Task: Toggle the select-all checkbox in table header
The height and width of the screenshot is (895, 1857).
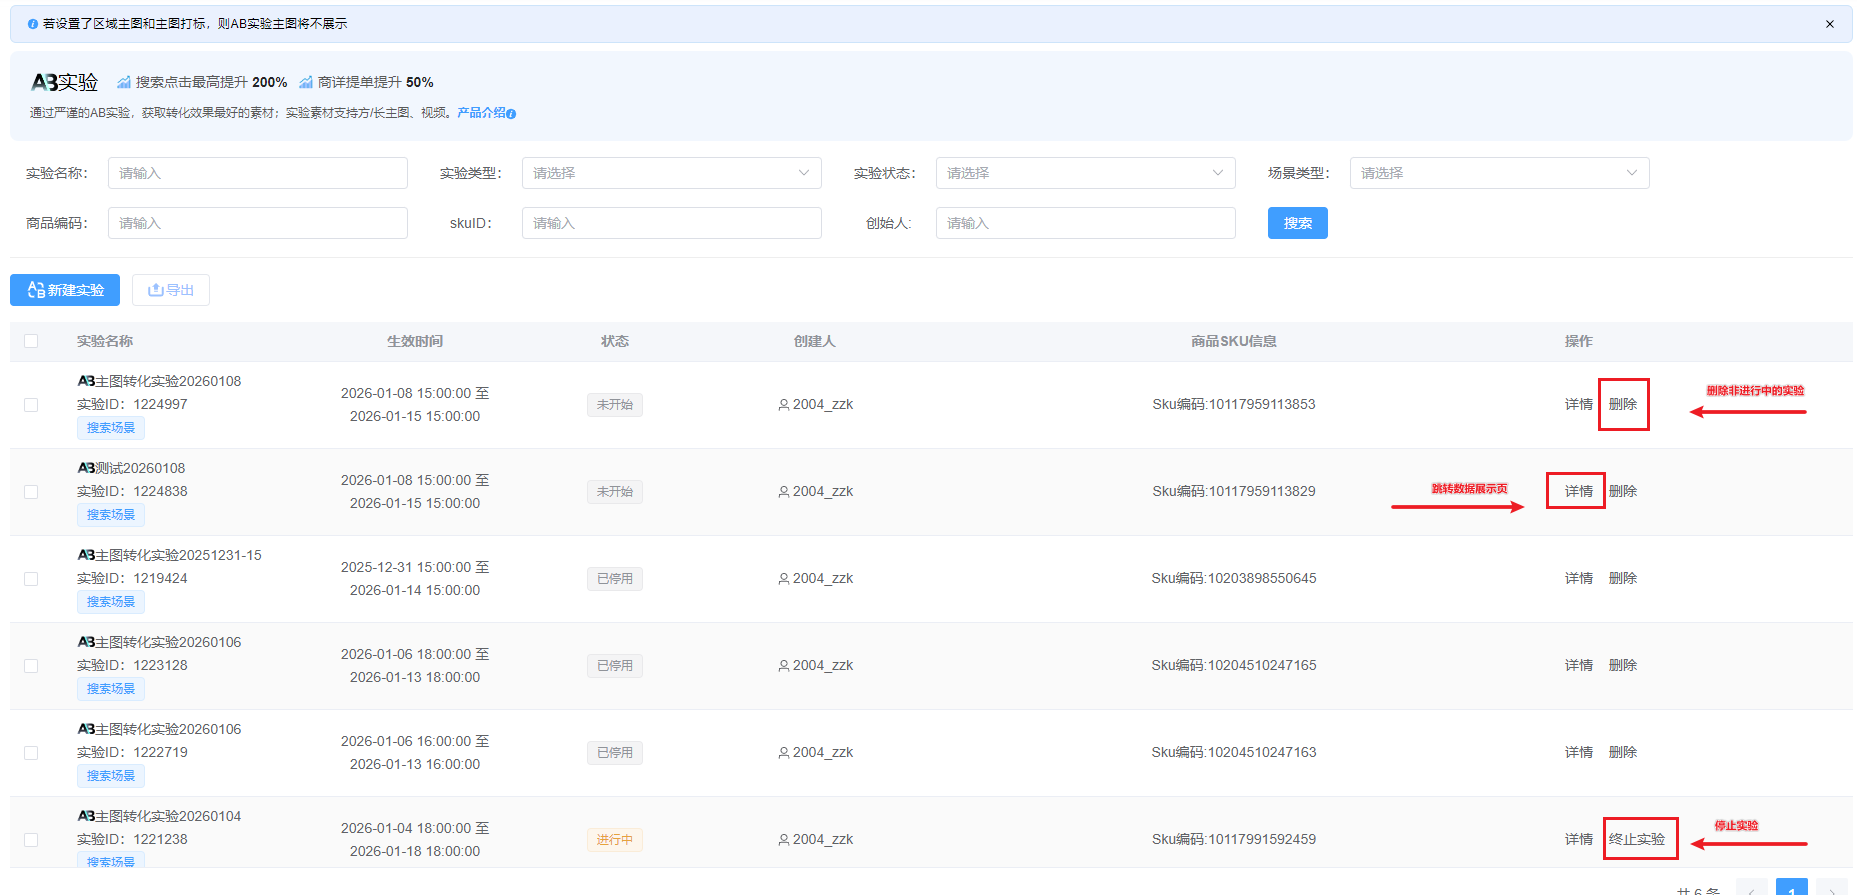Action: coord(31,341)
